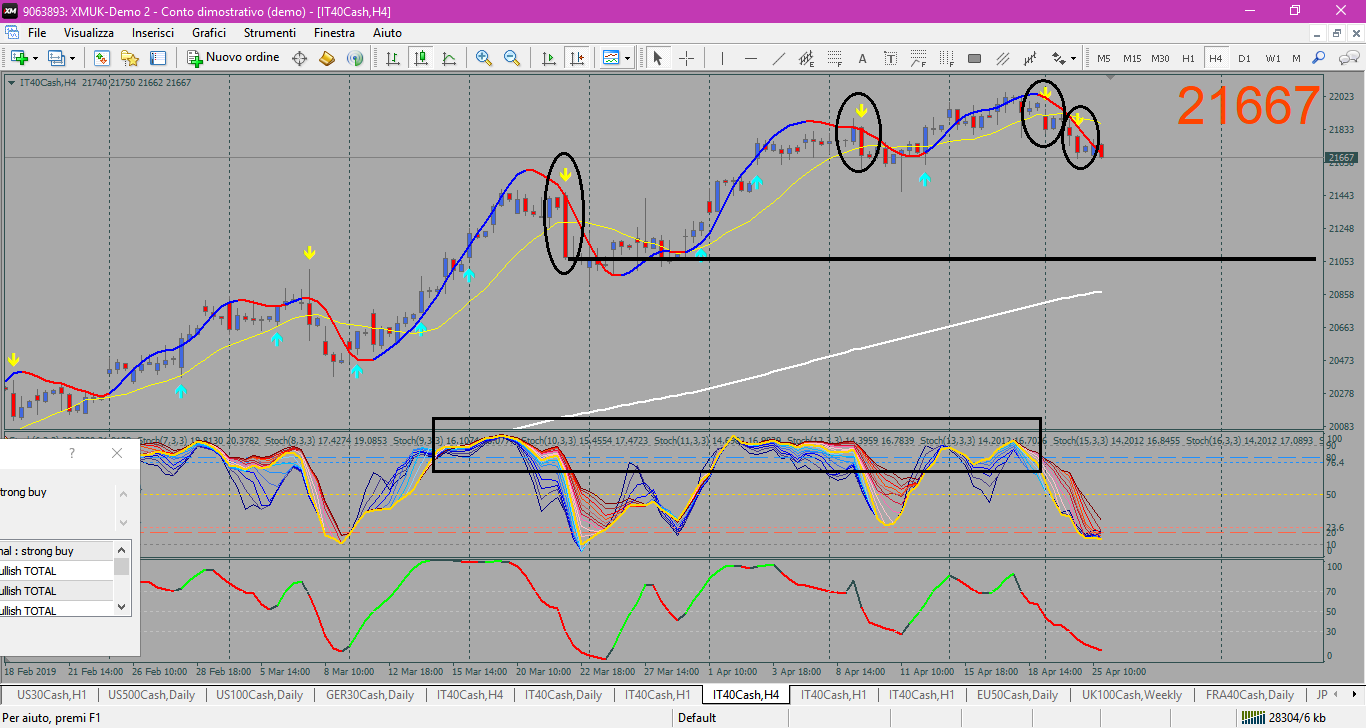The height and width of the screenshot is (728, 1366).
Task: Select the equidistant channel tool
Action: coord(806,58)
